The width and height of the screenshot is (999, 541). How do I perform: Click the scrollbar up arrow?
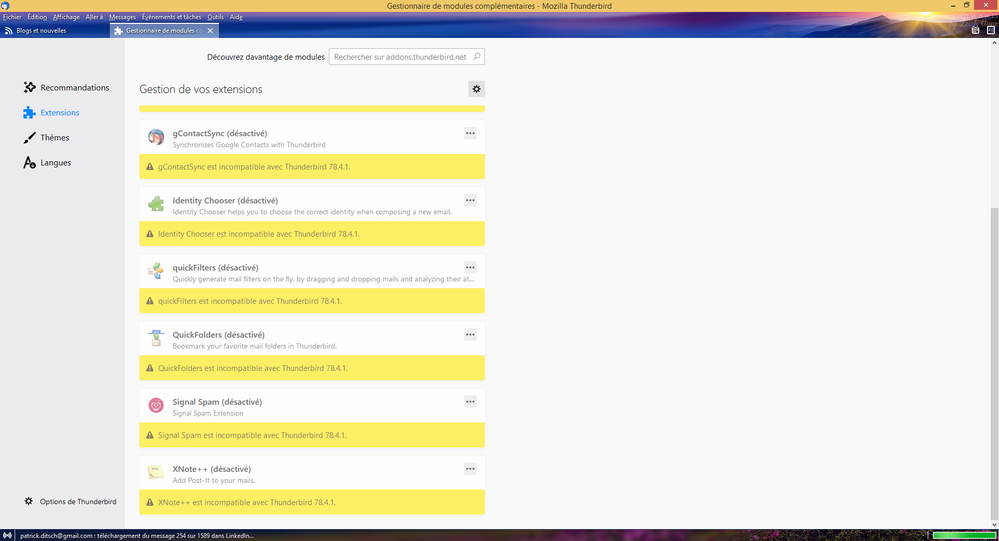click(995, 43)
